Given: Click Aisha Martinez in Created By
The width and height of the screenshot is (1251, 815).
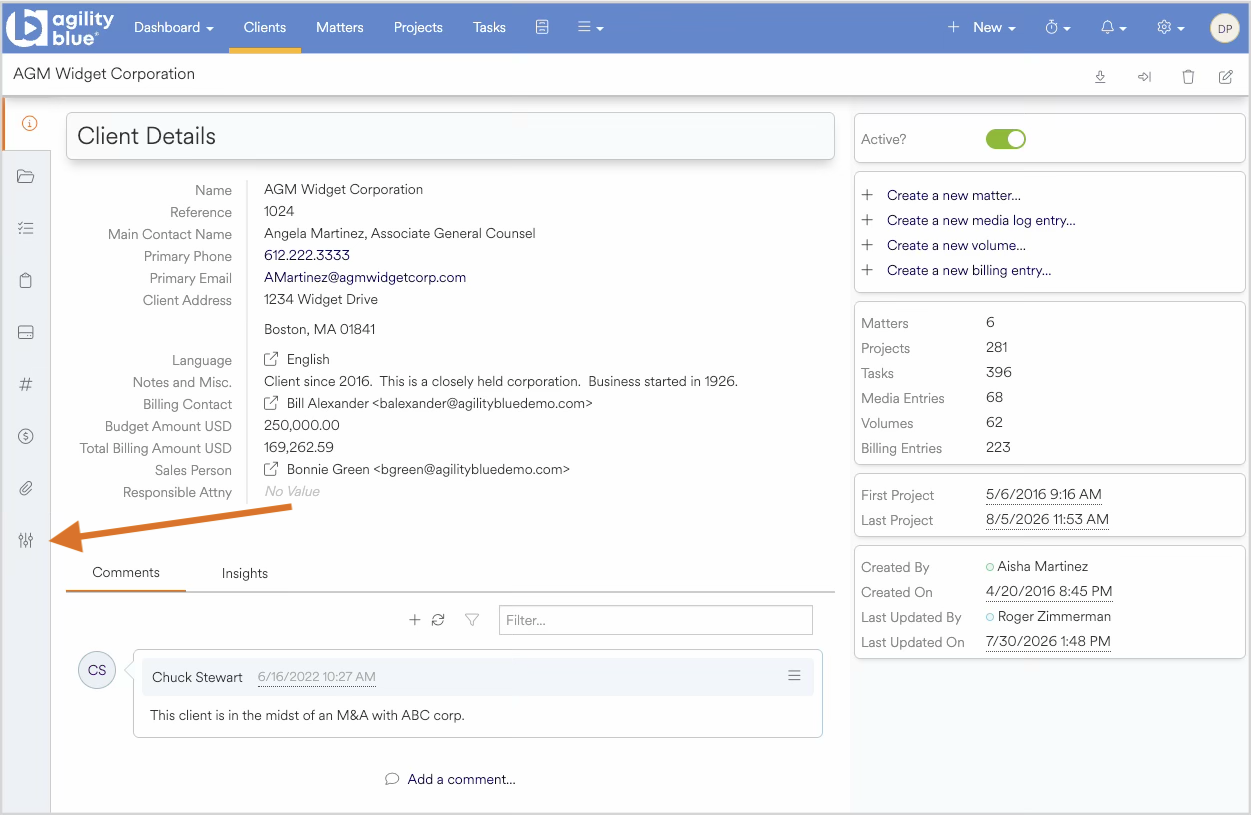Looking at the screenshot, I should point(1042,566).
